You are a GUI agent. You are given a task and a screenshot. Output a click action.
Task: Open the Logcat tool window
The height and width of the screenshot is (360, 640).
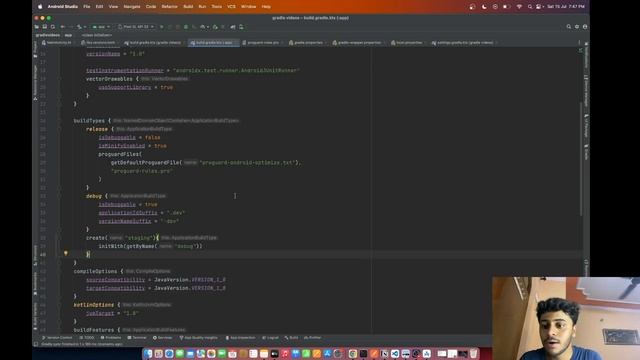tap(270, 338)
